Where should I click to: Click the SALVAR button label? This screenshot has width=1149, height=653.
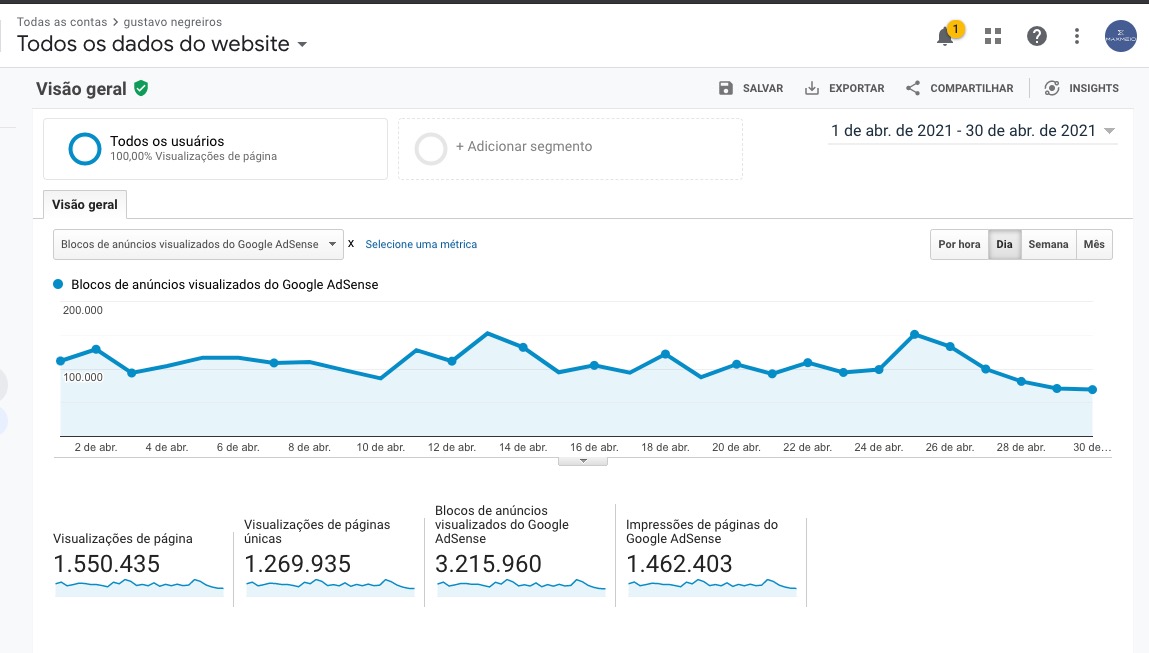(763, 88)
